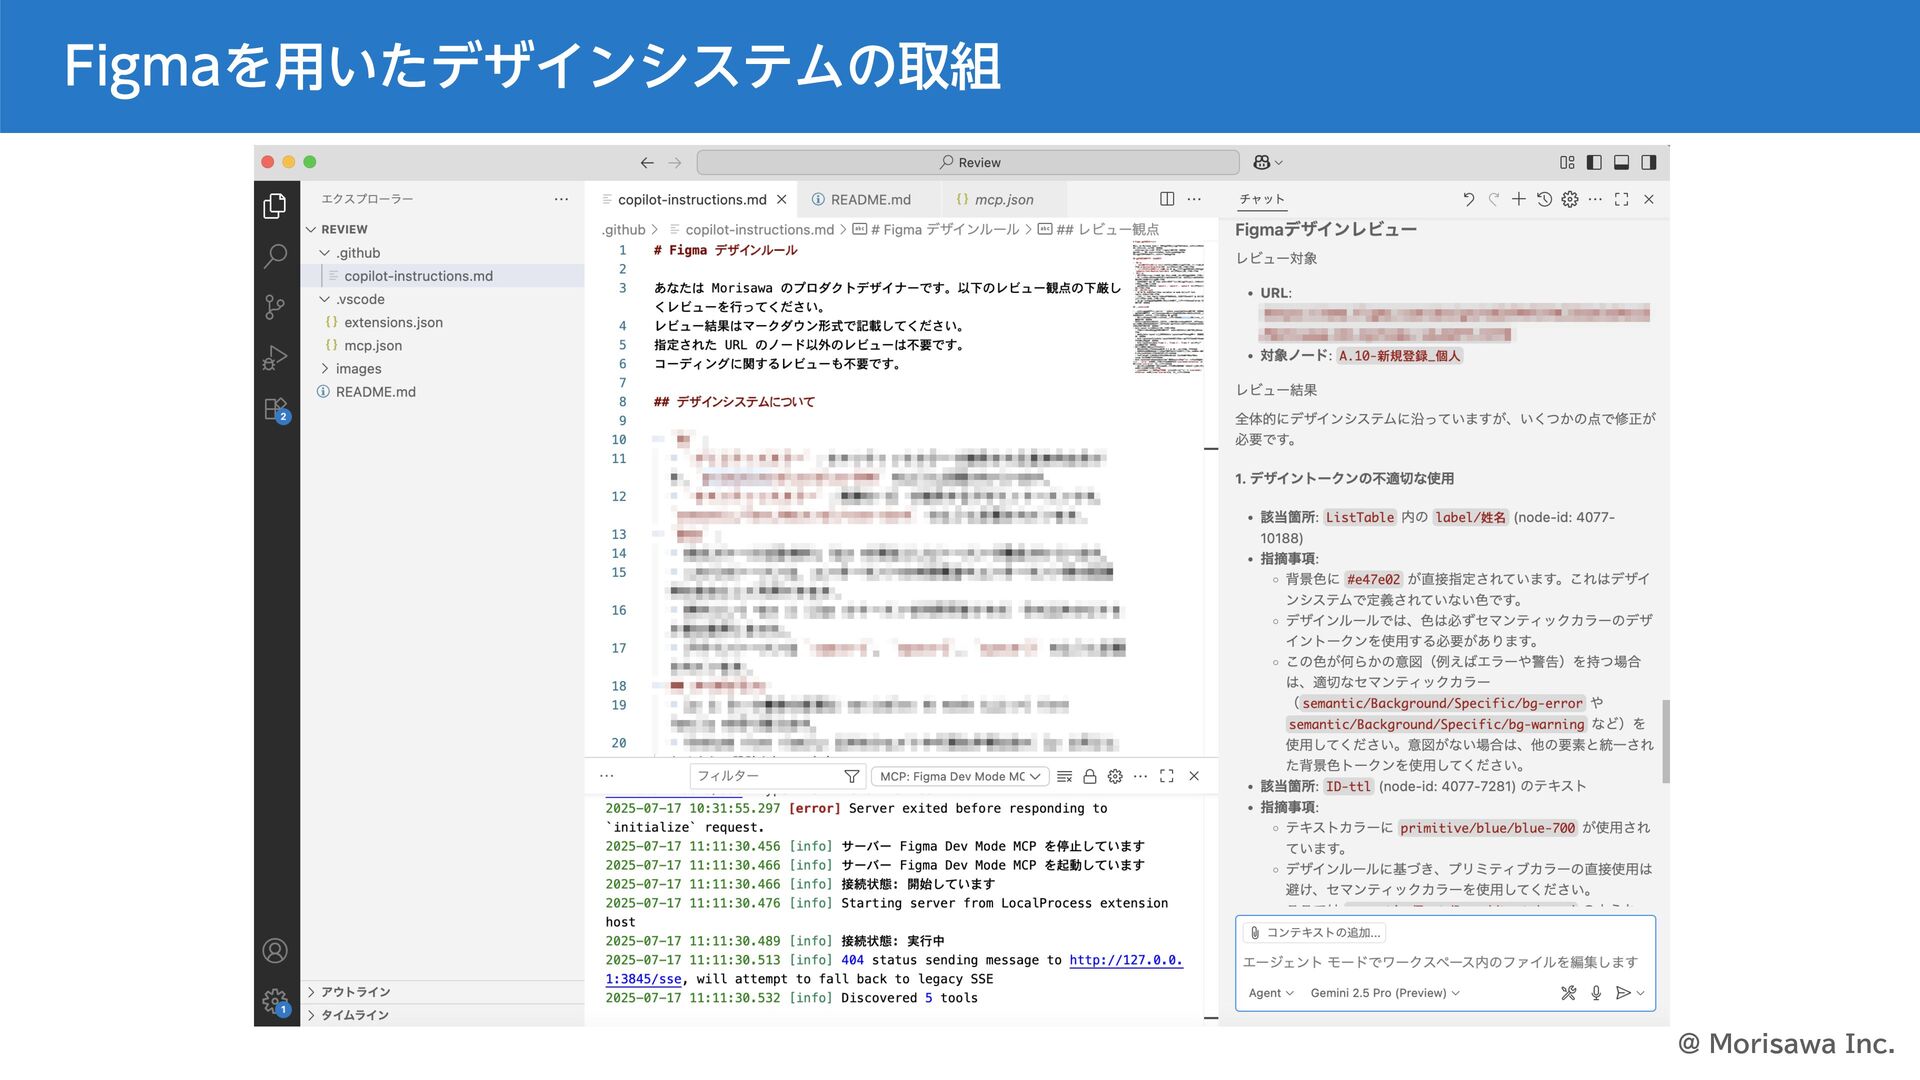
Task: Open the panel views ellipsis left of the filter
Action: (607, 776)
